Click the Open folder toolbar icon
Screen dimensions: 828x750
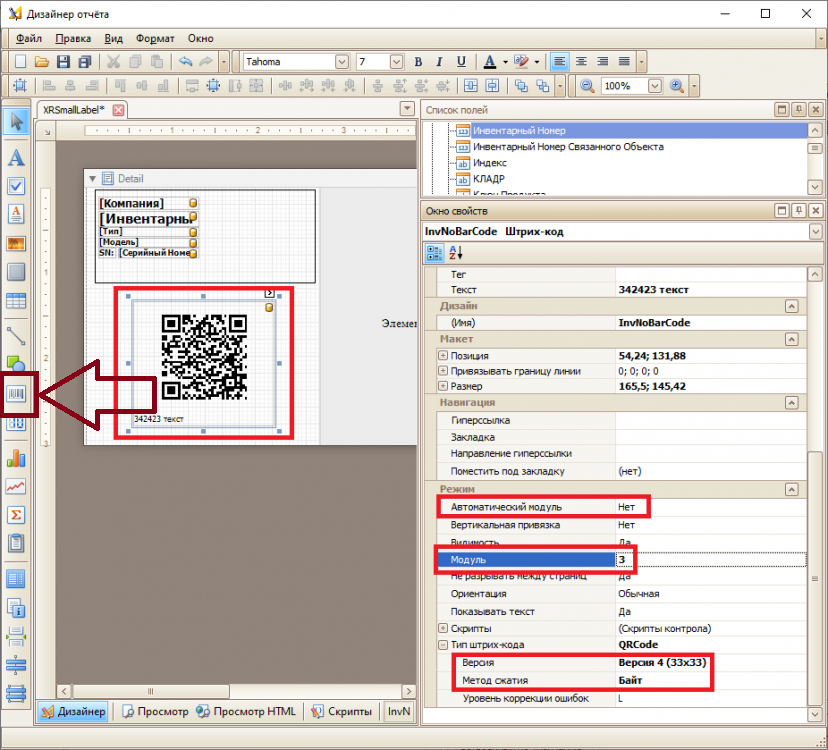tap(42, 61)
